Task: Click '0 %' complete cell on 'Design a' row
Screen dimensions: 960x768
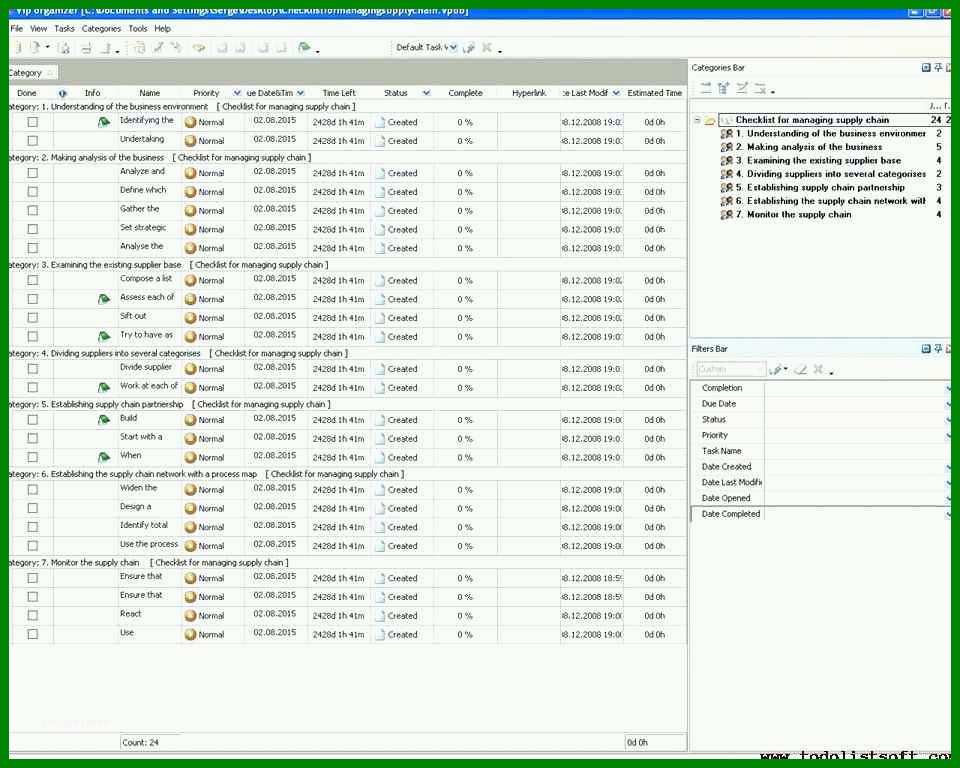Action: [465, 509]
